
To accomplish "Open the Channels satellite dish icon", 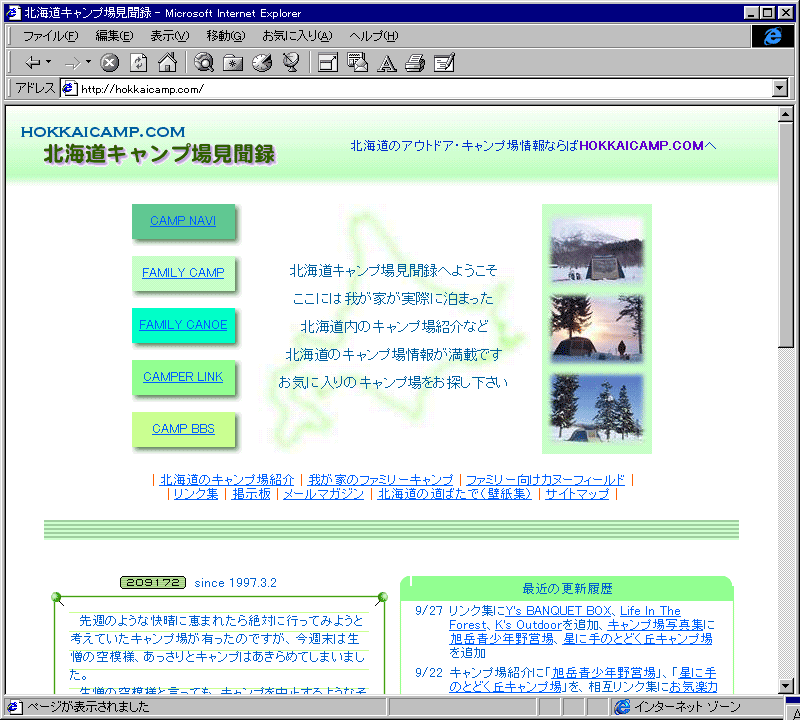I will tap(291, 63).
